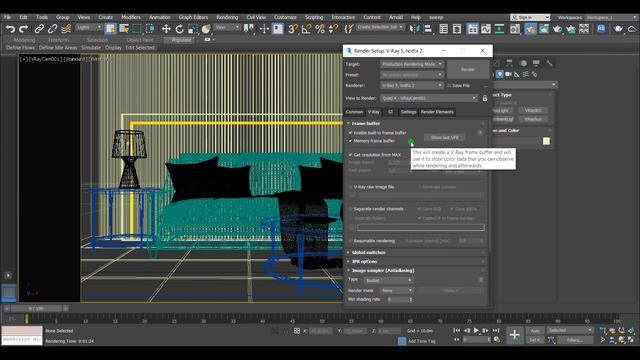Screen dimensions: 640x360
Task: Open the Target rendering mode dropdown
Action: click(412, 64)
